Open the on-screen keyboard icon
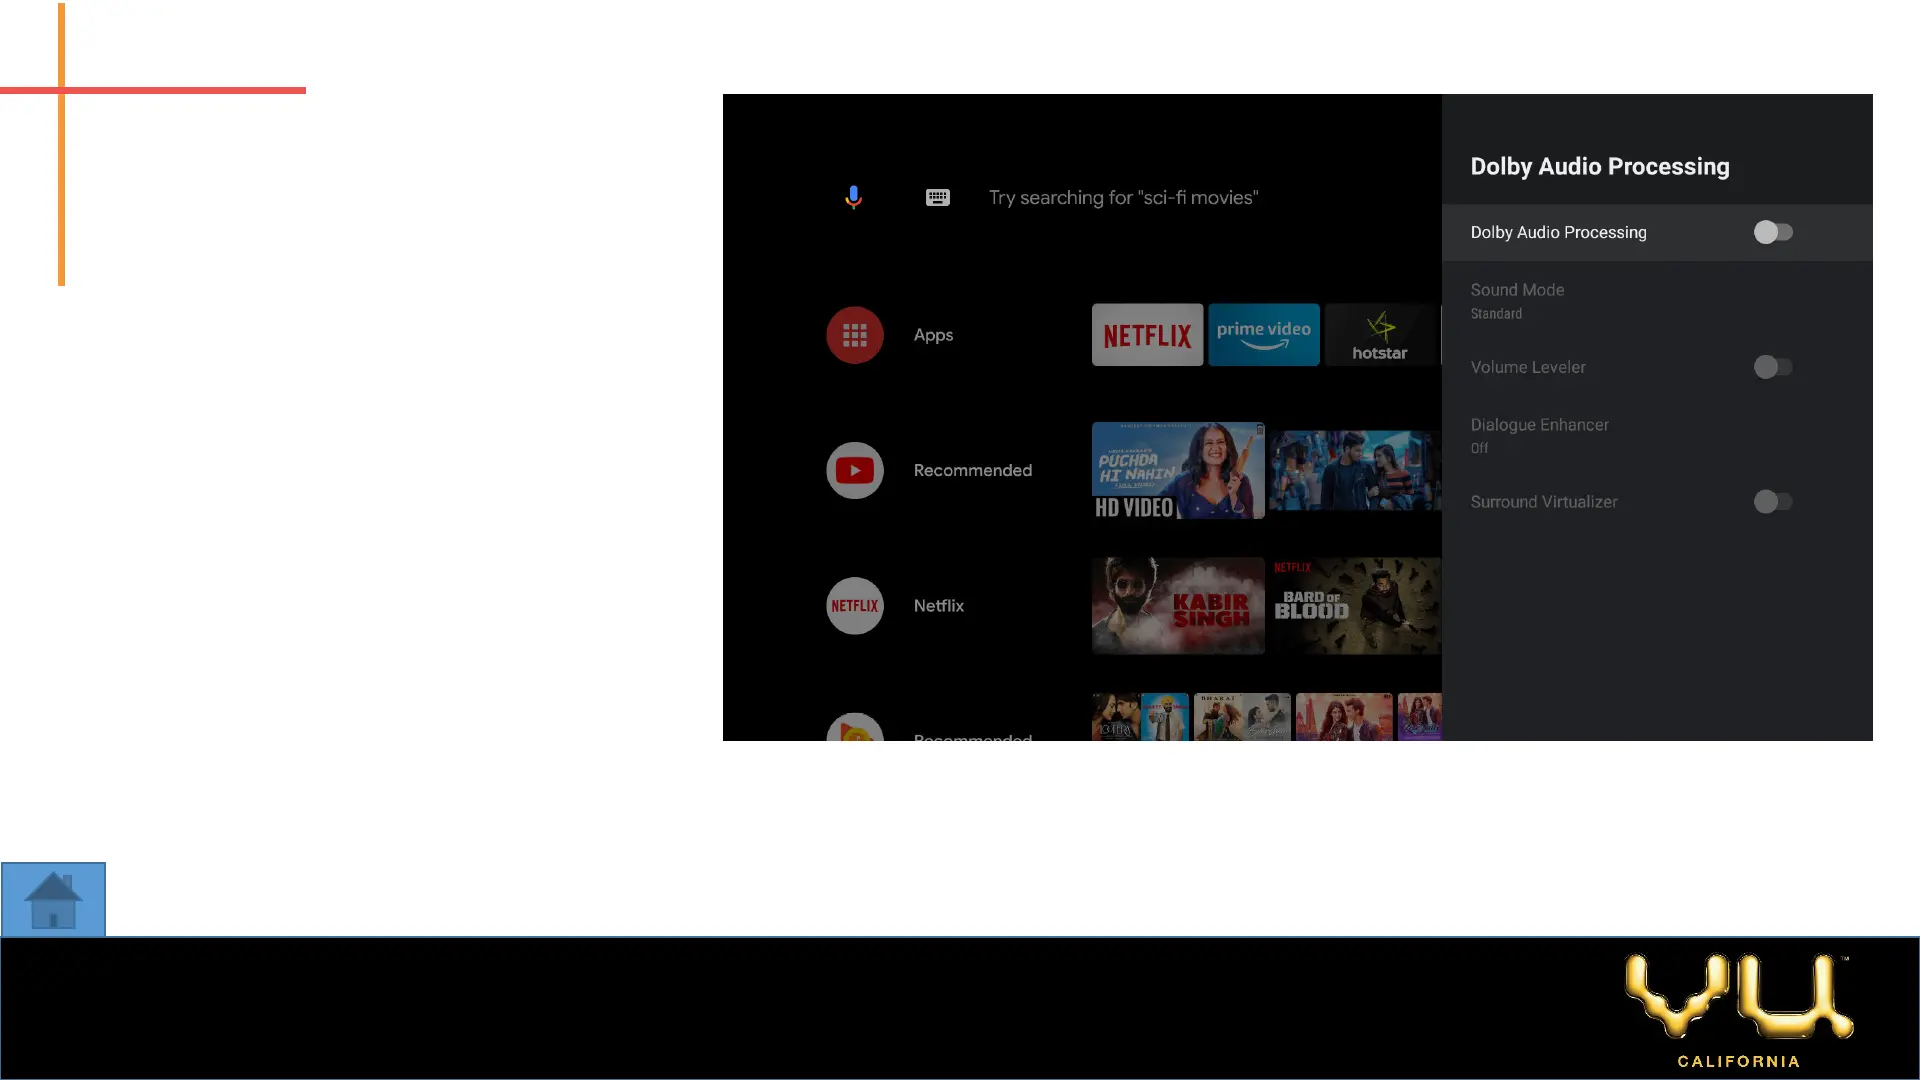This screenshot has width=1920, height=1080. coord(937,197)
